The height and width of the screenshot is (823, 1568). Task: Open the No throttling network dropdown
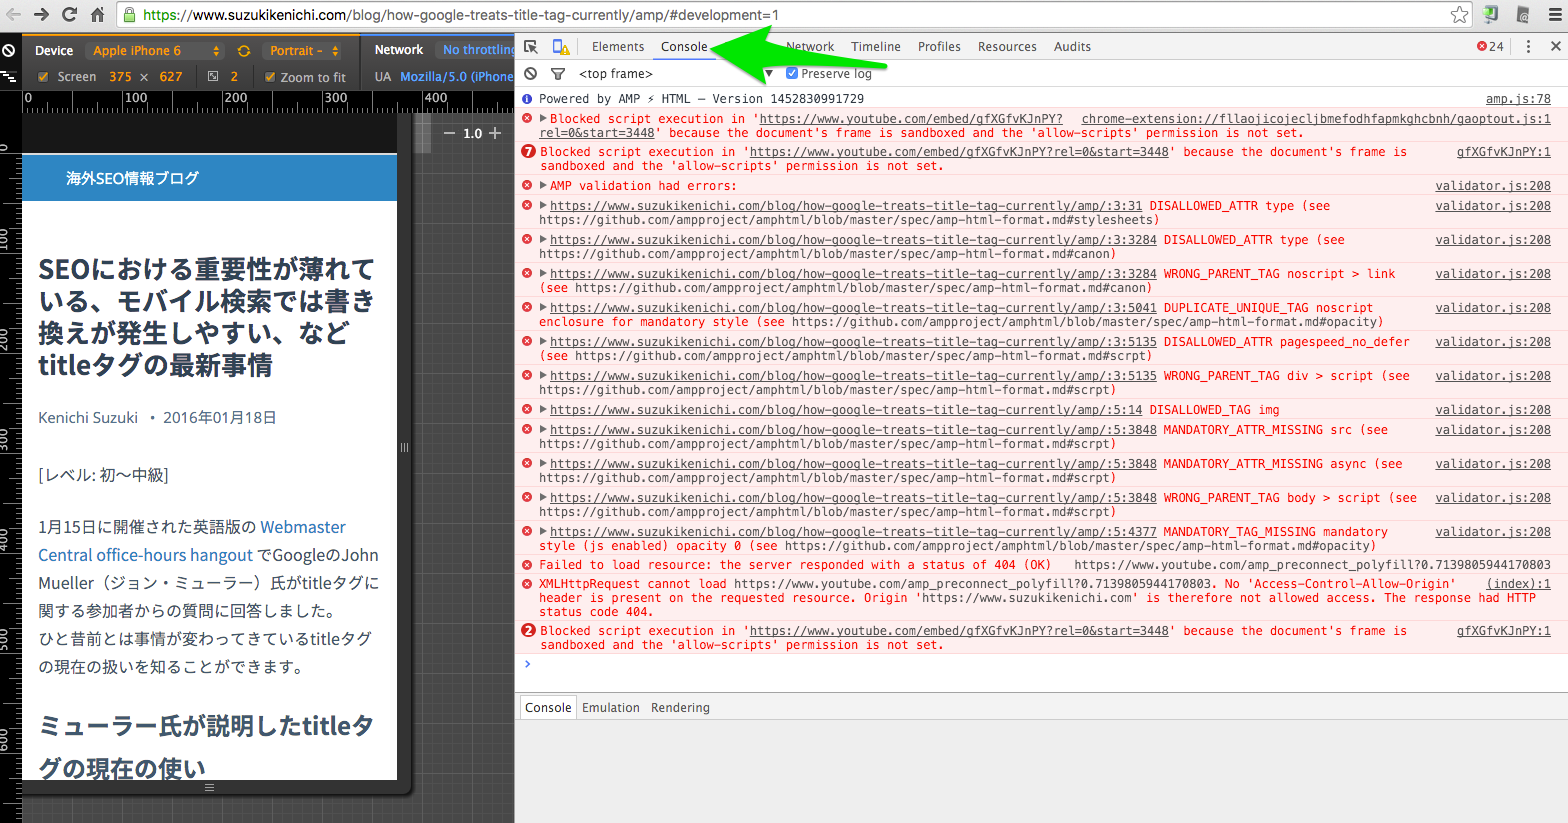(x=478, y=50)
